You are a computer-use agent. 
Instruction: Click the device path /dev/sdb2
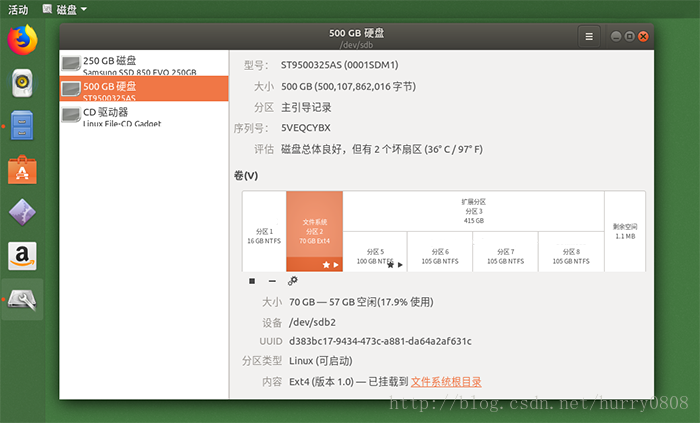coord(312,322)
